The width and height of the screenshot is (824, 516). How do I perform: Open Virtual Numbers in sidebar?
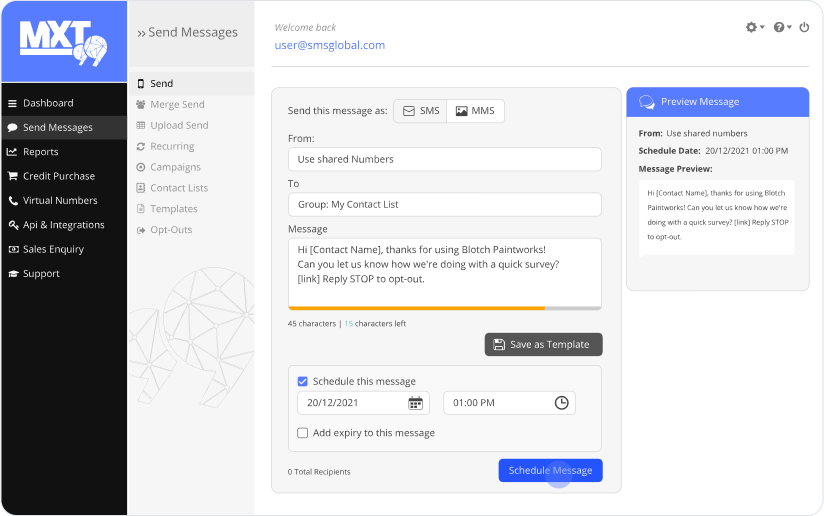coord(60,200)
